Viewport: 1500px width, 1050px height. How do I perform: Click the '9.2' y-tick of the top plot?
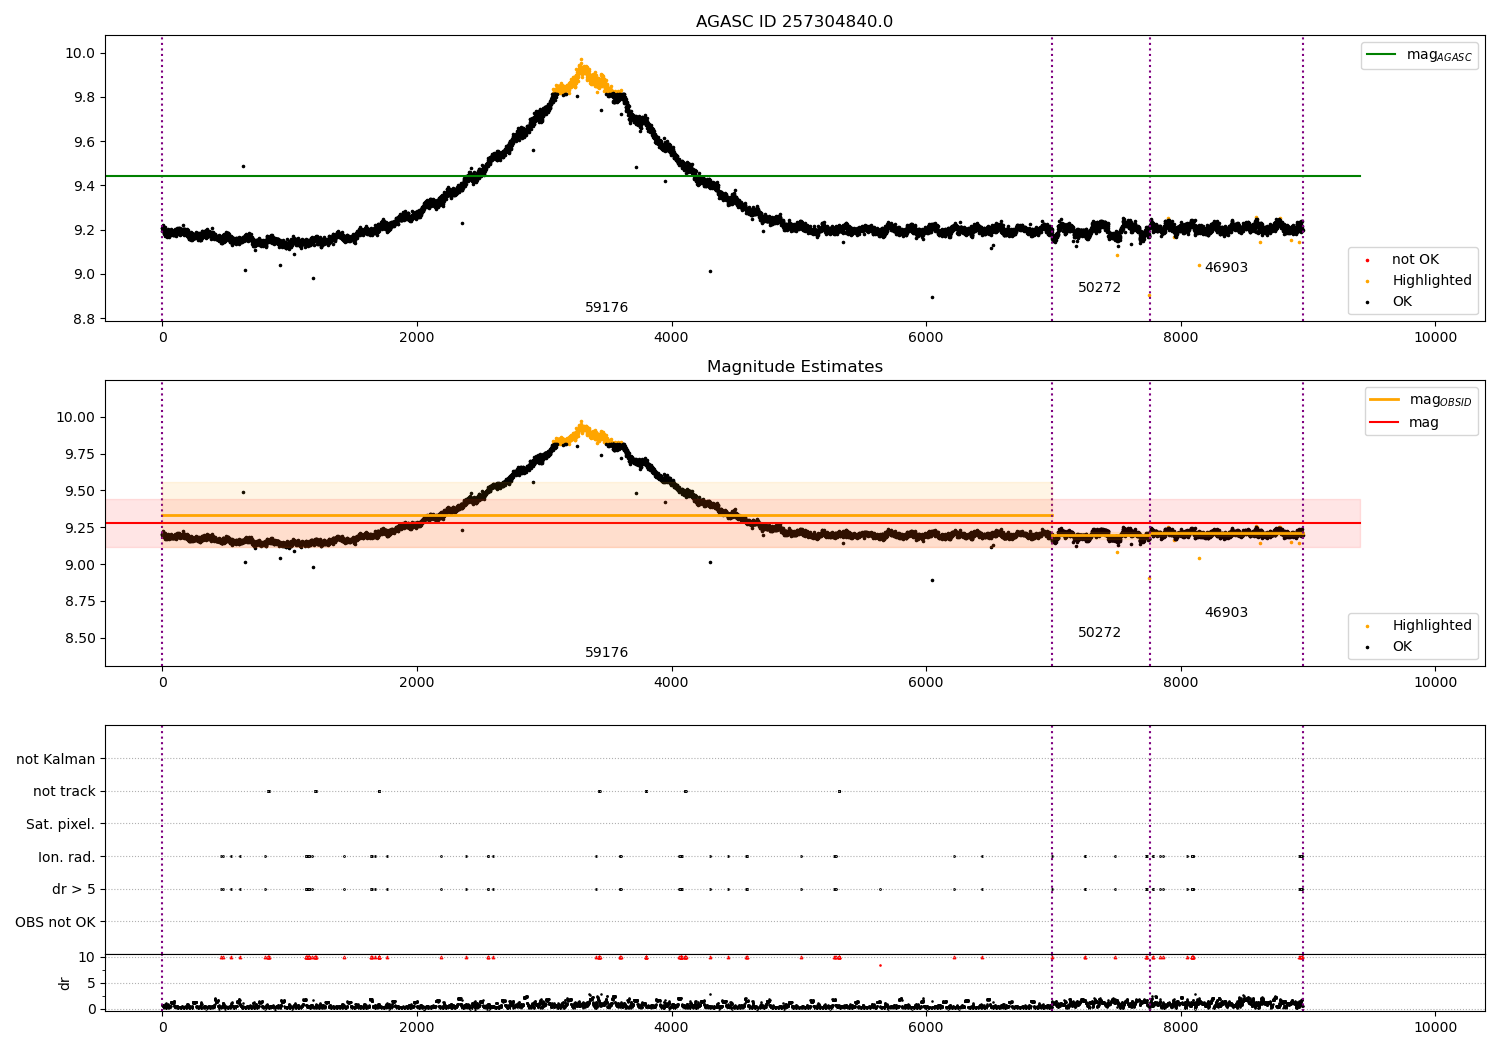pyautogui.click(x=83, y=231)
